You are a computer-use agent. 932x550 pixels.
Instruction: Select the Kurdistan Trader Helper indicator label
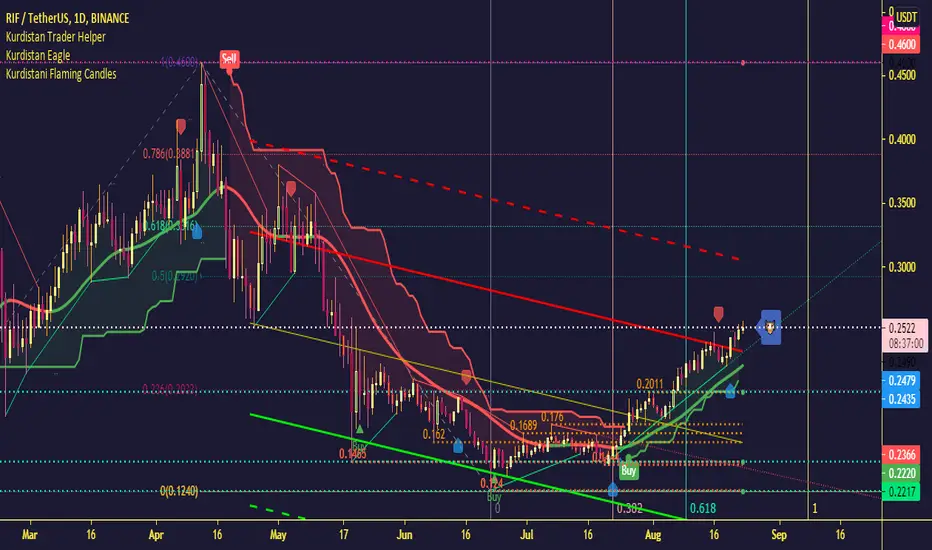click(x=55, y=37)
